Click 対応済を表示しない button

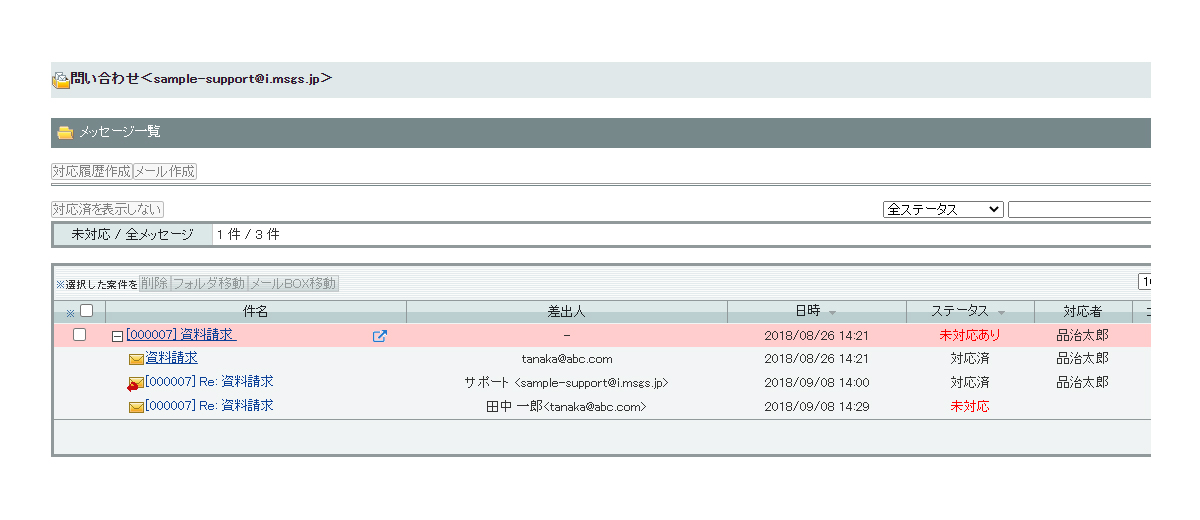(x=107, y=209)
